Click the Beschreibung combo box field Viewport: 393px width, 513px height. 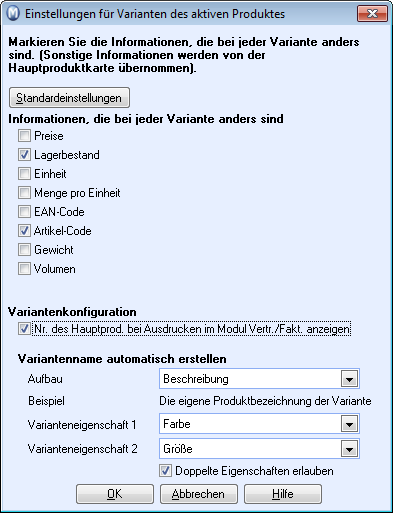point(259,379)
